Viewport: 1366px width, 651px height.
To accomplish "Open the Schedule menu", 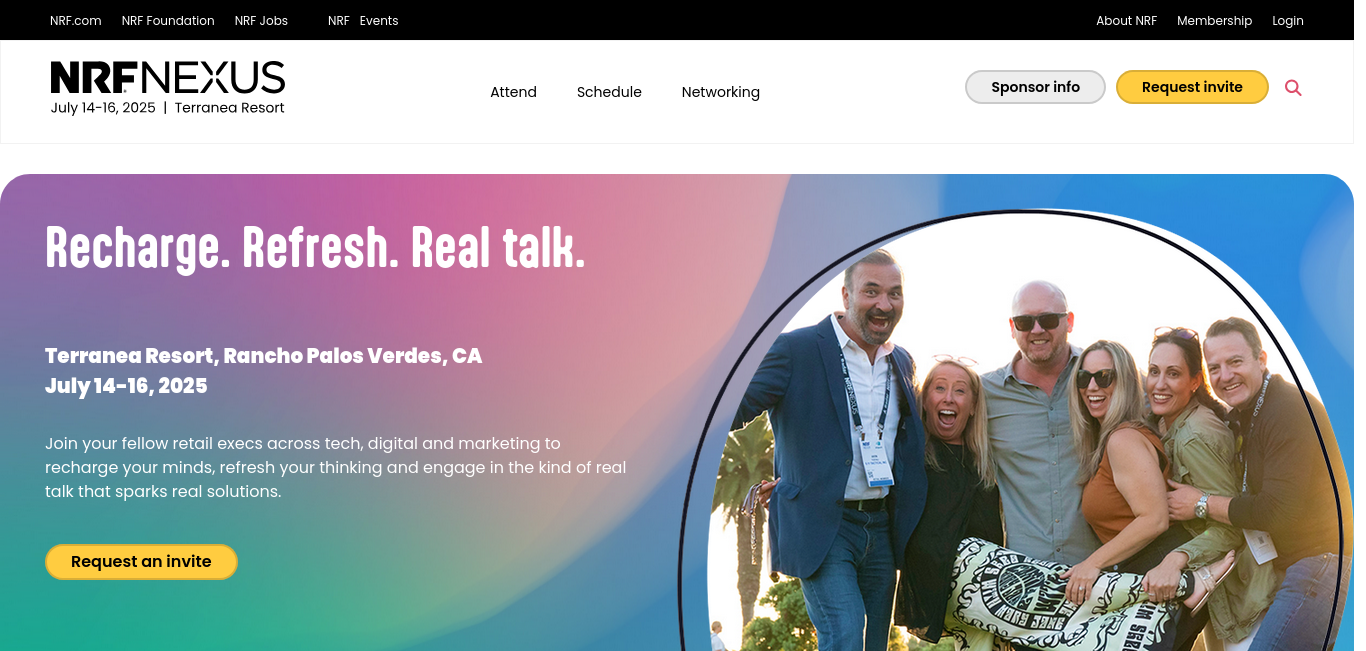I will 609,92.
